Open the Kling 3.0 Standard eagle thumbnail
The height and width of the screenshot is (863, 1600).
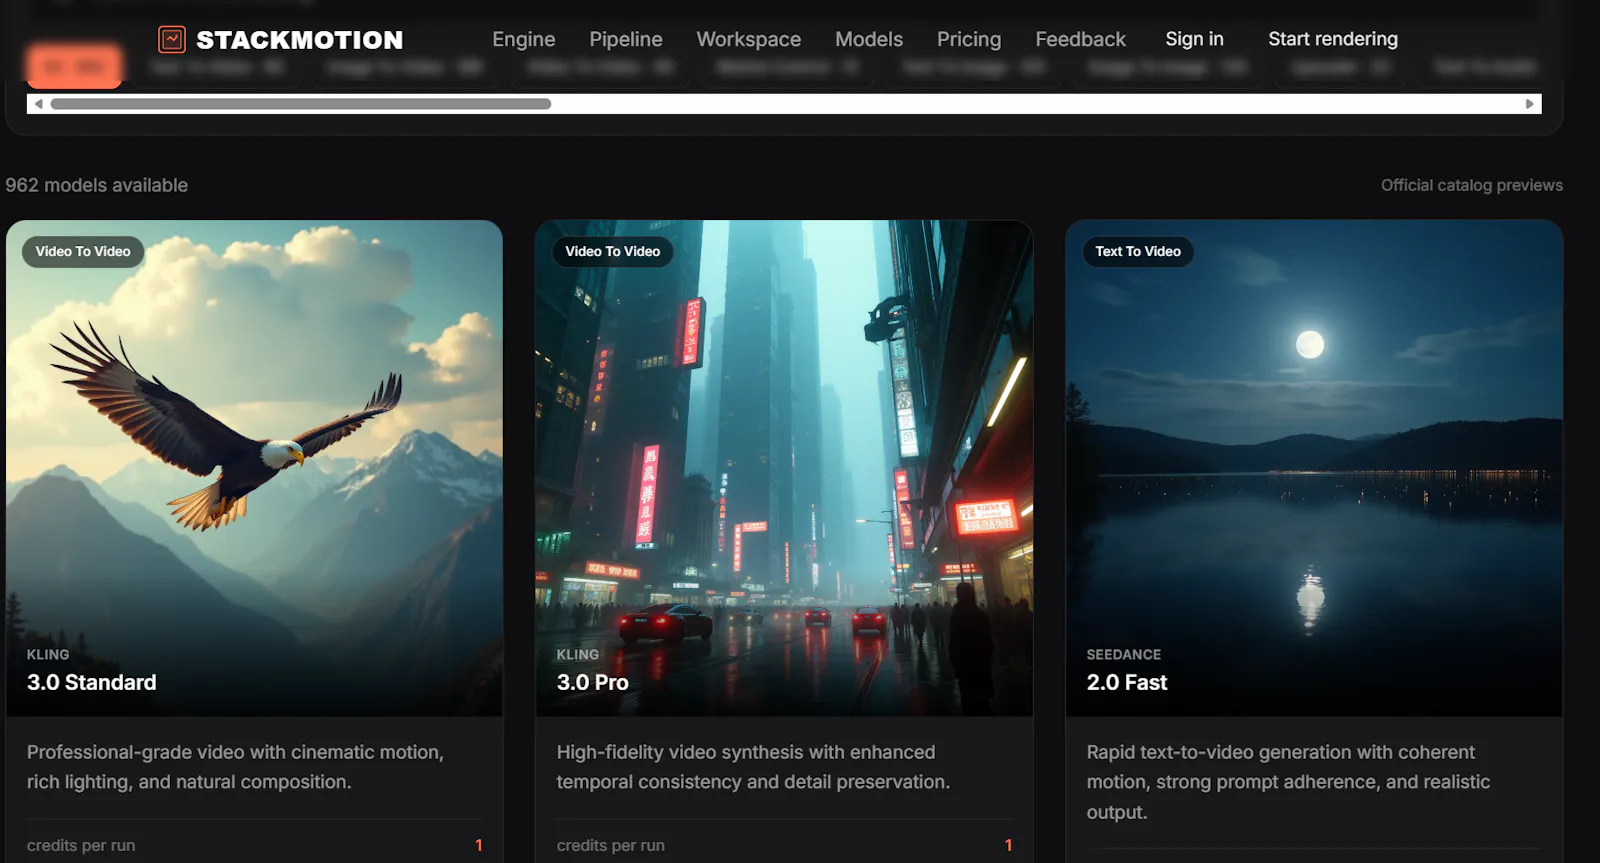[x=254, y=468]
